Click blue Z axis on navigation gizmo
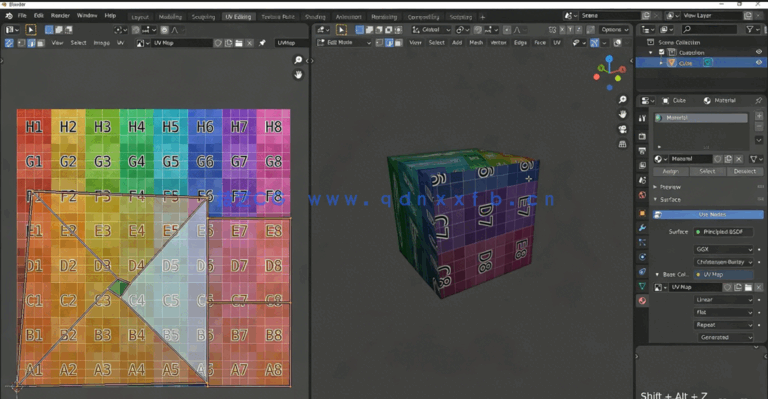This screenshot has width=768, height=399. point(609,59)
